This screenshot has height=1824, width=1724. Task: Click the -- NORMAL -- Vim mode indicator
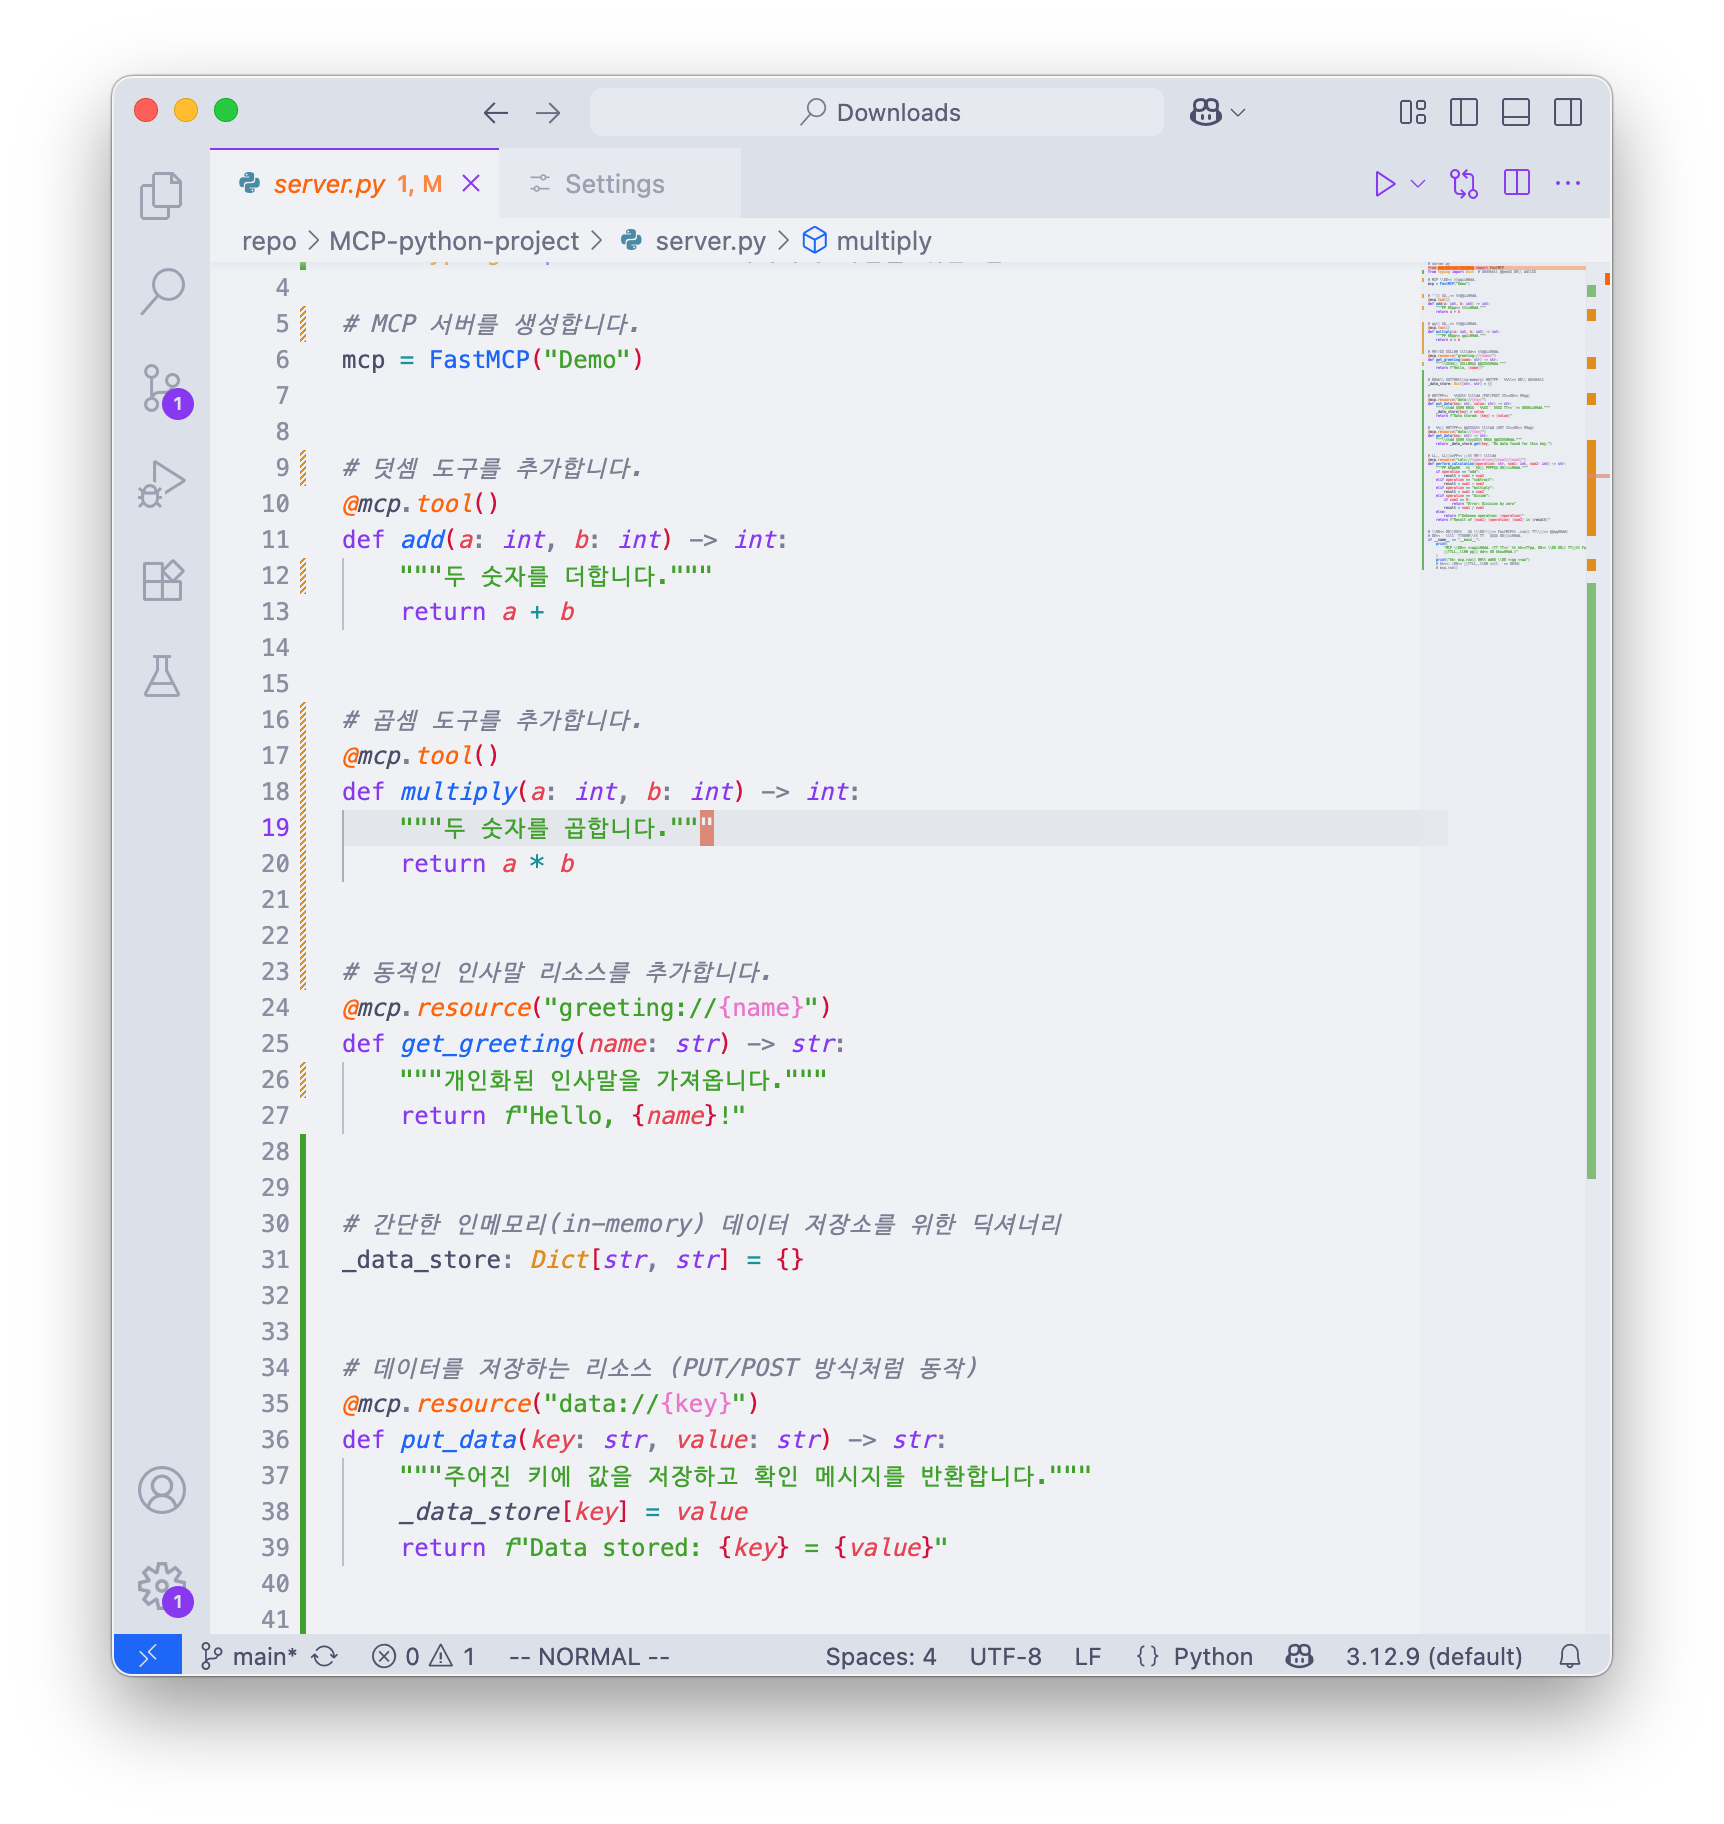pyautogui.click(x=590, y=1657)
